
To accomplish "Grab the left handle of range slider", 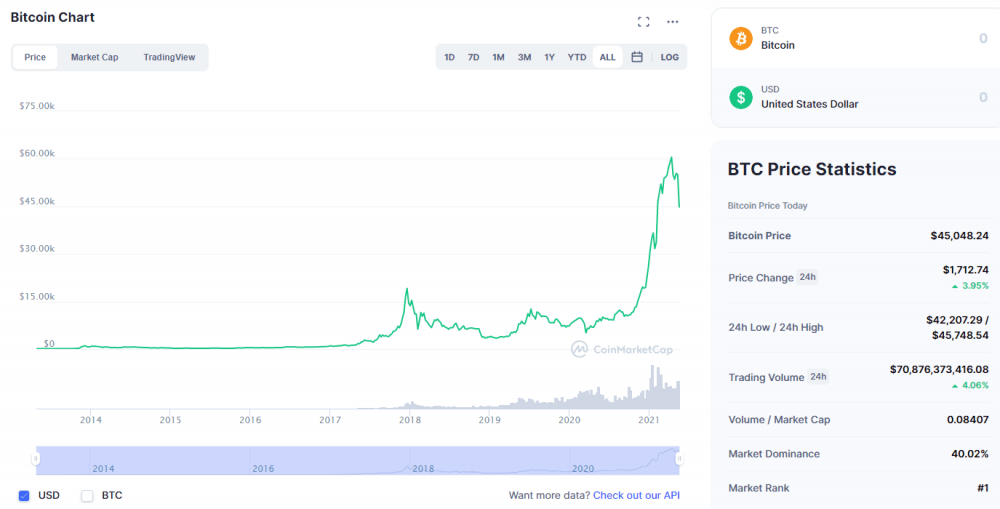I will pyautogui.click(x=36, y=459).
